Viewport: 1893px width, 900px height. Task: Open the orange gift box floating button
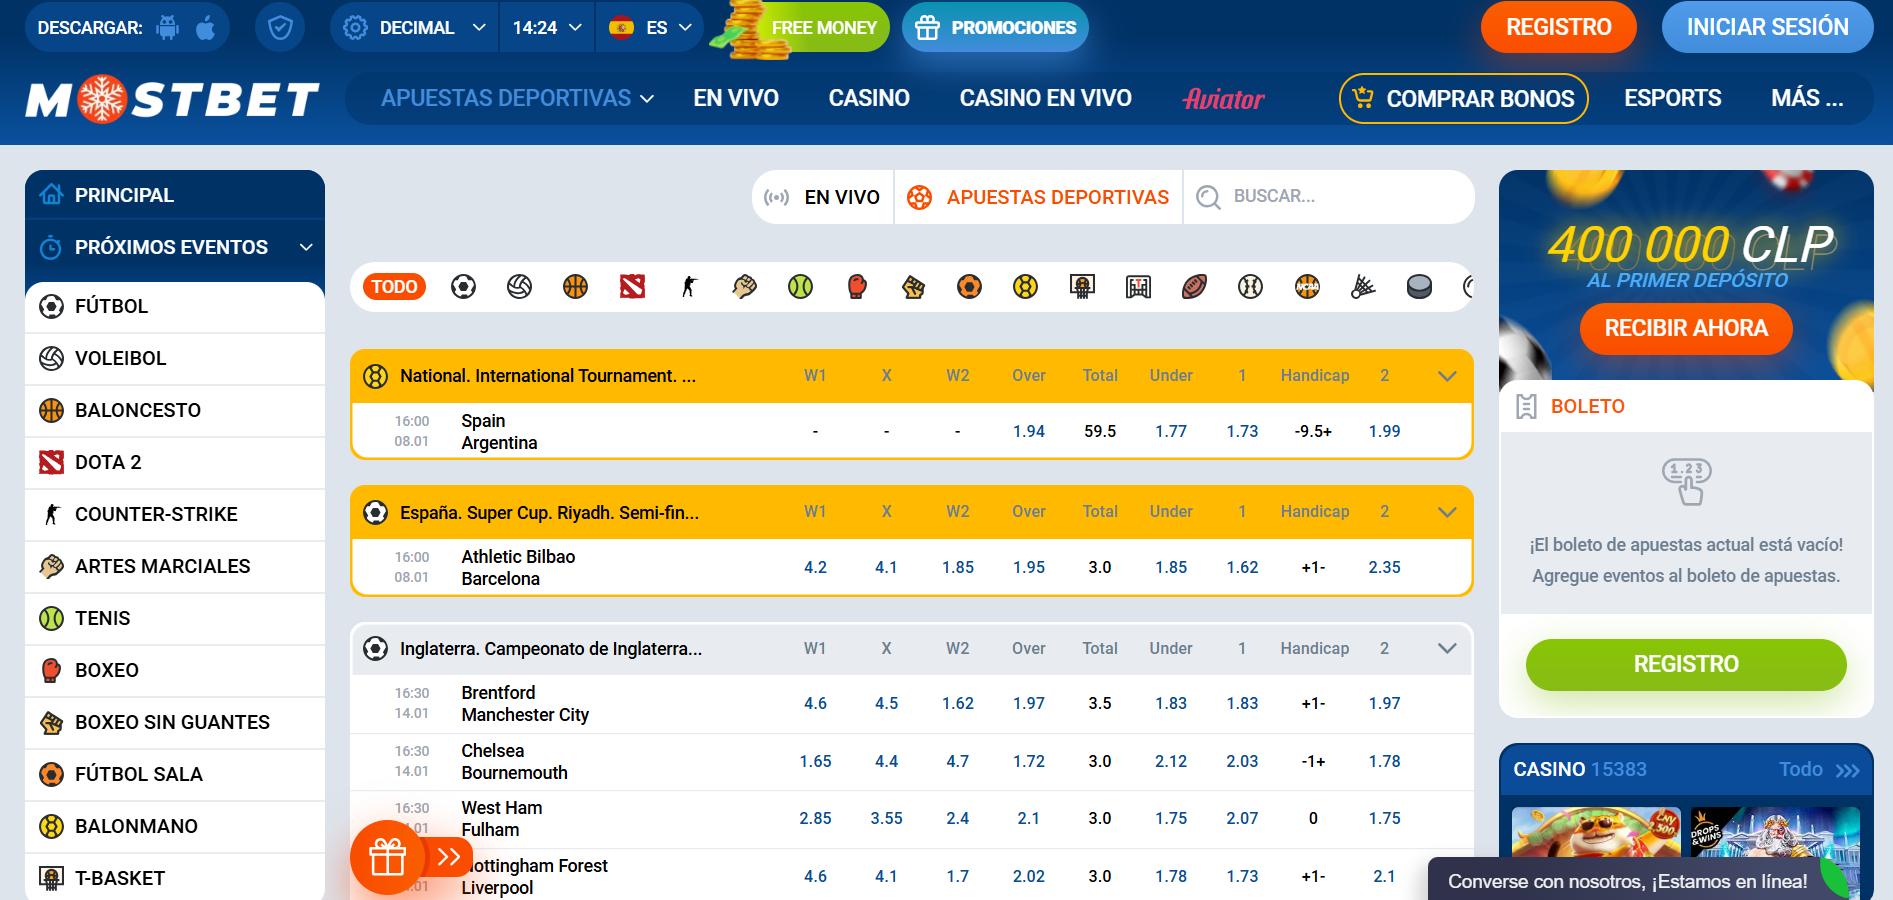[x=387, y=857]
